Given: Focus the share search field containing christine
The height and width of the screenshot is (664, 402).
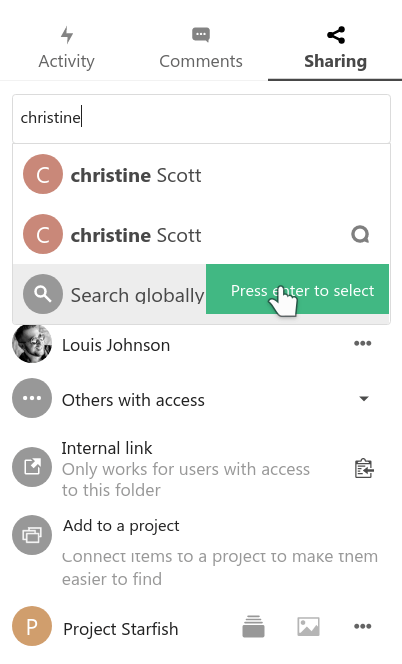Looking at the screenshot, I should [x=201, y=119].
